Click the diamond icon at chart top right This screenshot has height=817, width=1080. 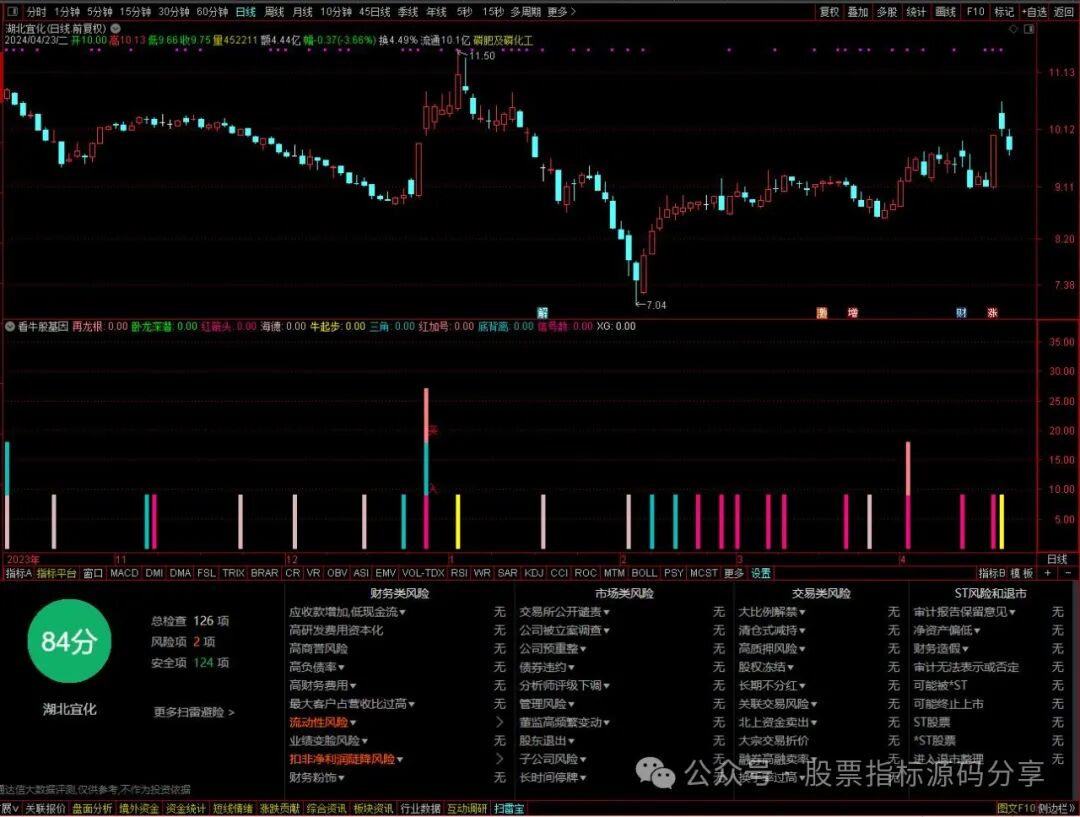click(1013, 29)
